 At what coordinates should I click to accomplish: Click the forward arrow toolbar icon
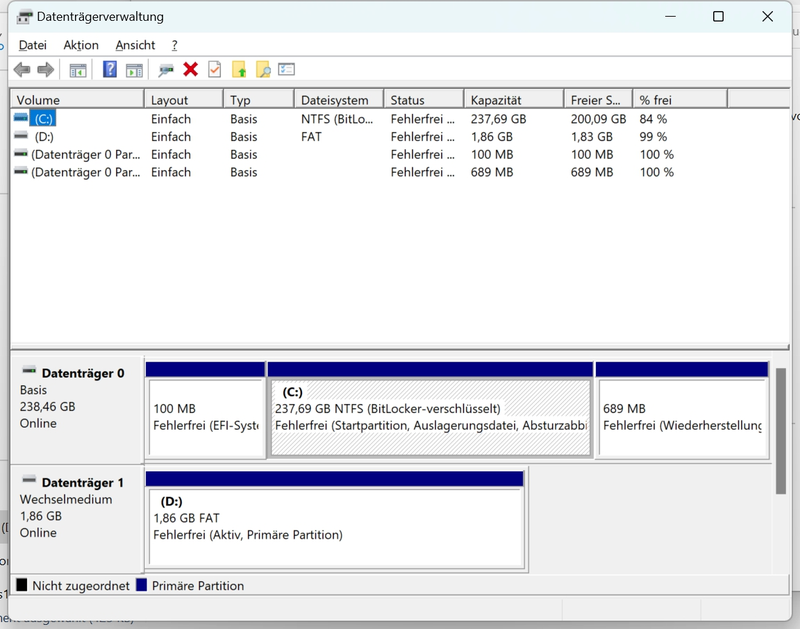click(x=45, y=70)
